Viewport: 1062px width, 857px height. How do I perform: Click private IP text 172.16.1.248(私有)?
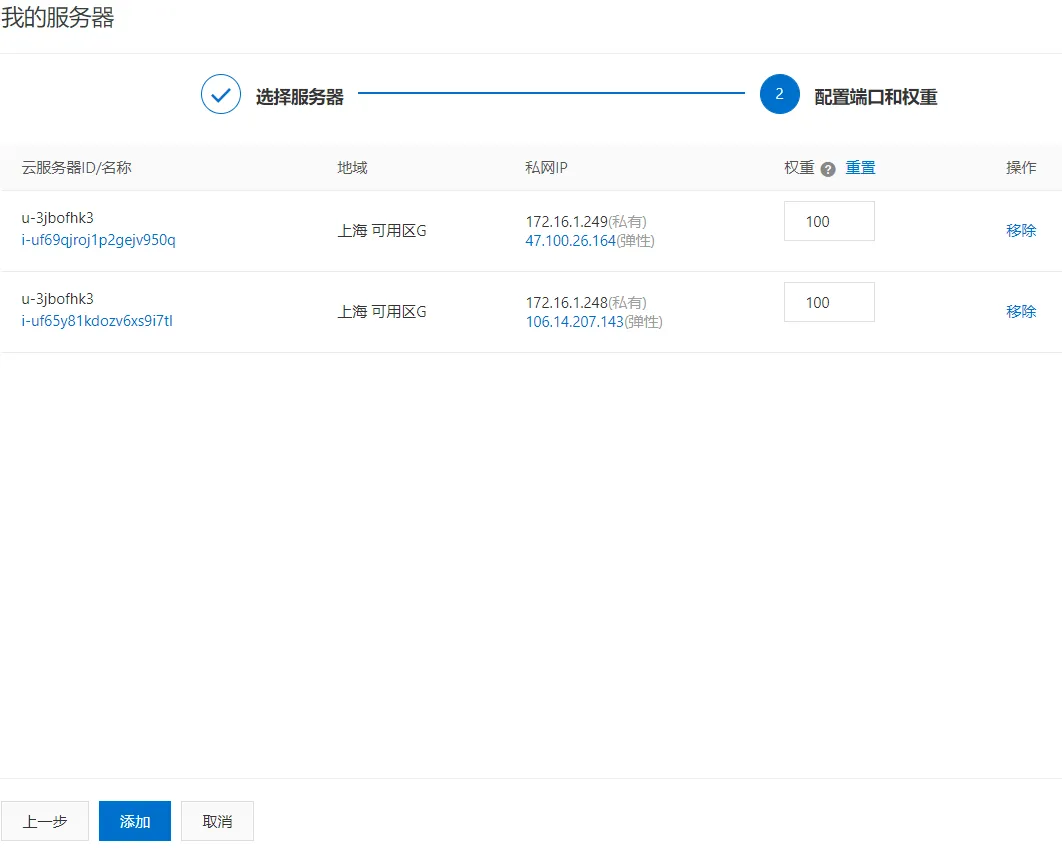tap(586, 303)
